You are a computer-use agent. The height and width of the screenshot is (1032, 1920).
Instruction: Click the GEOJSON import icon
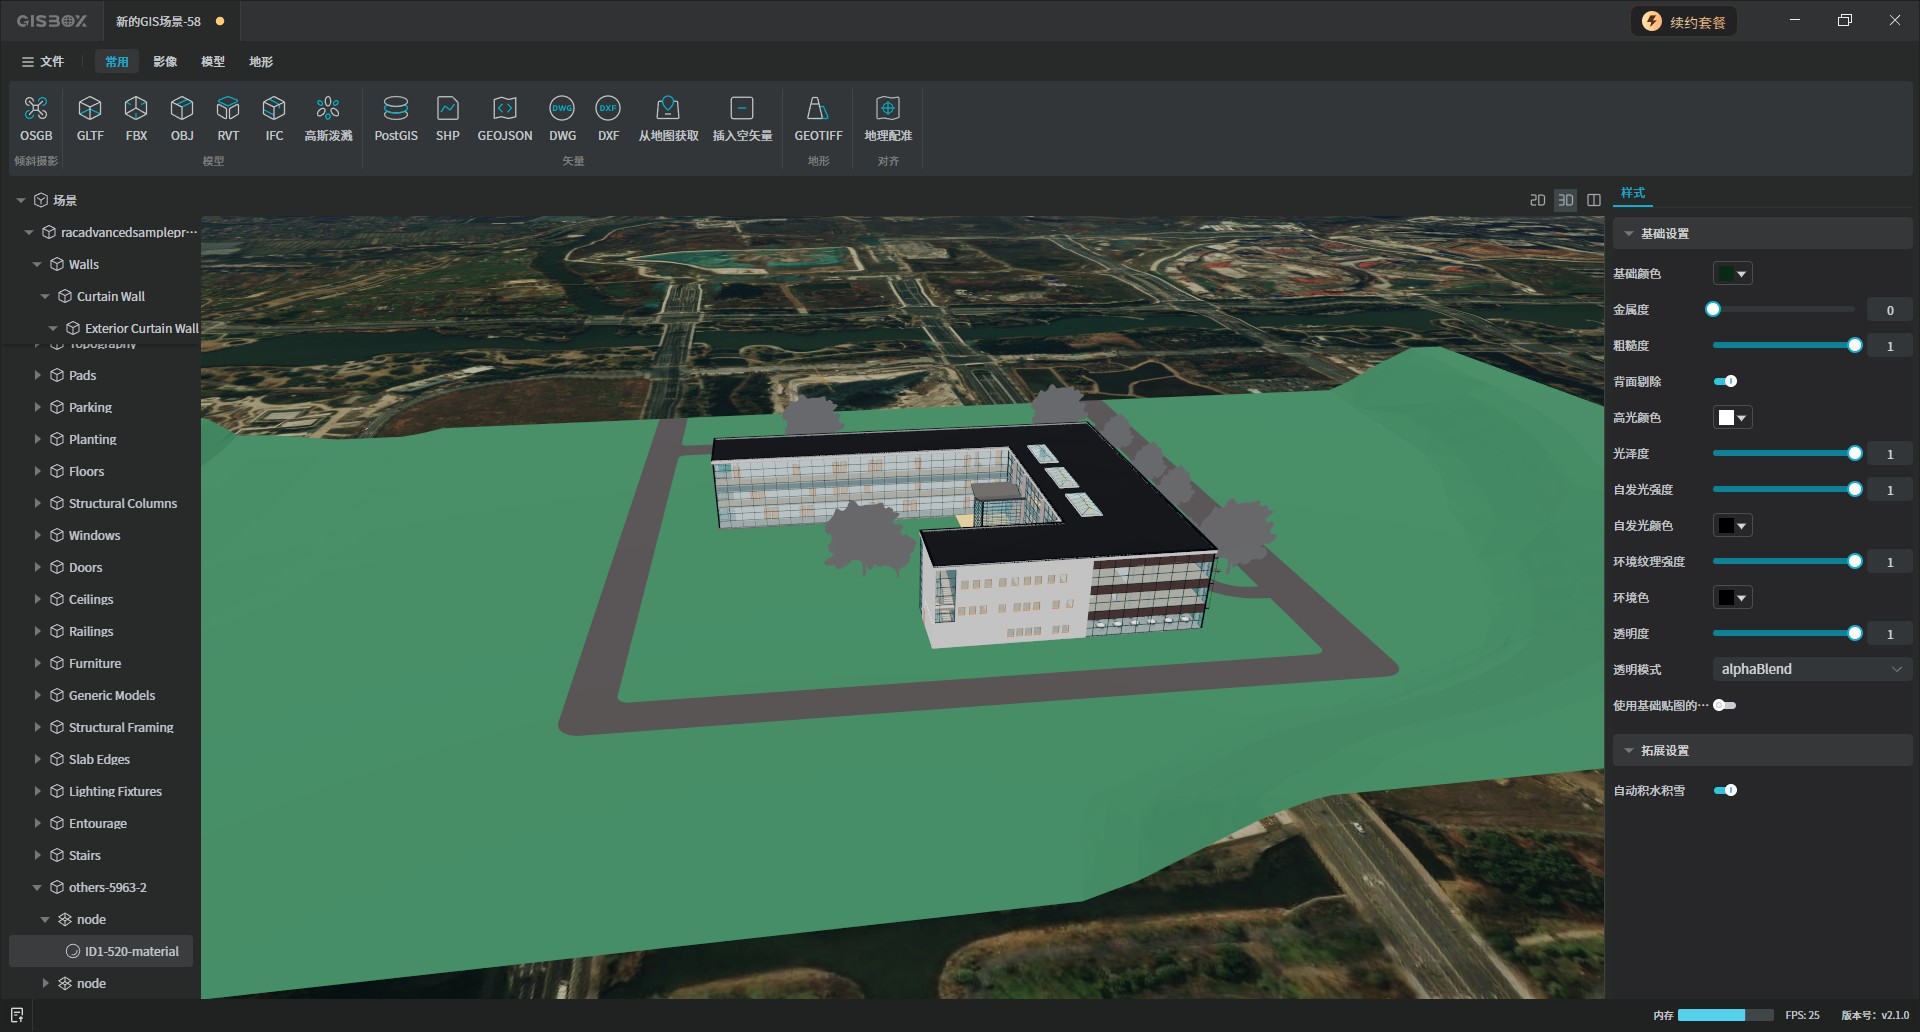coord(504,109)
